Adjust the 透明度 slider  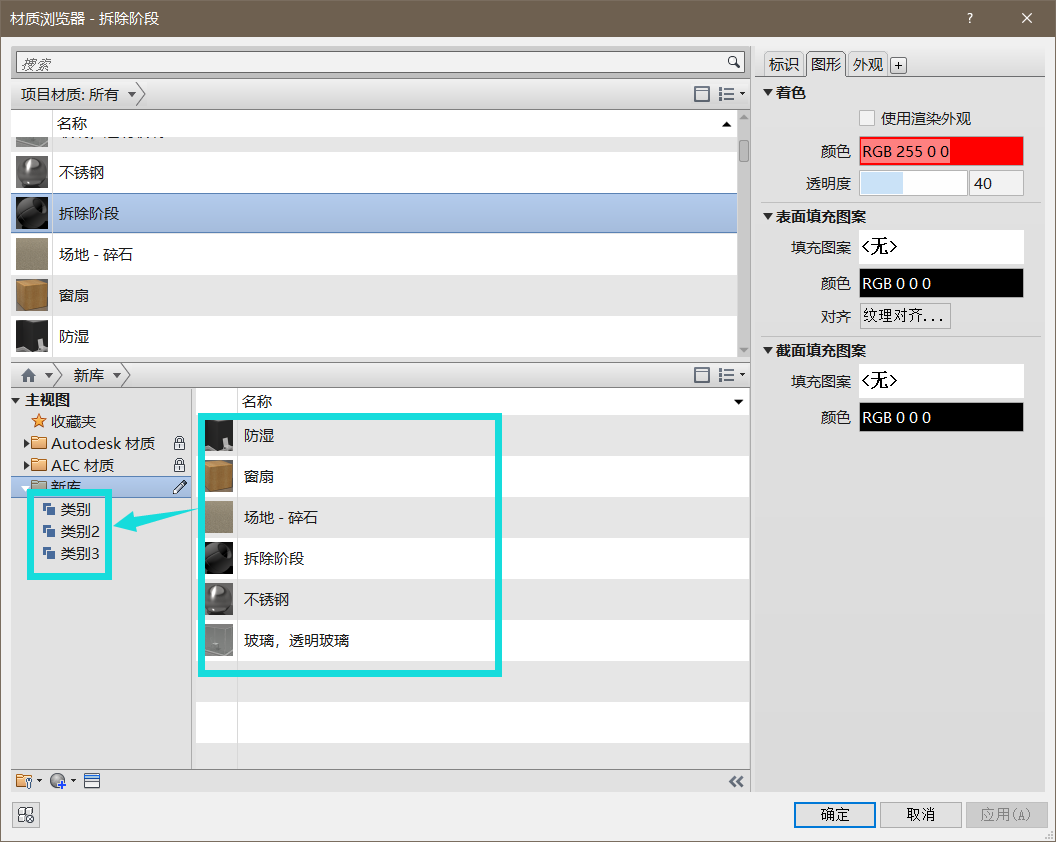point(914,183)
